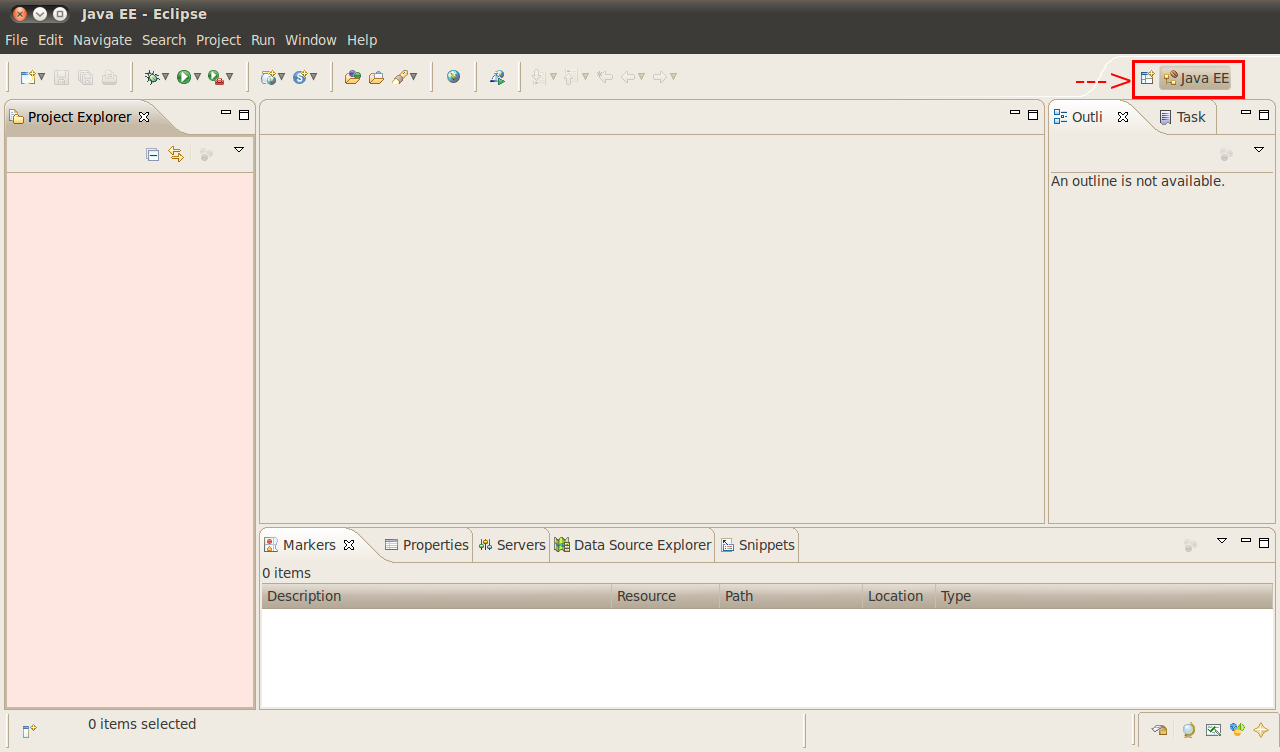Maximize the editor area

click(x=1033, y=115)
